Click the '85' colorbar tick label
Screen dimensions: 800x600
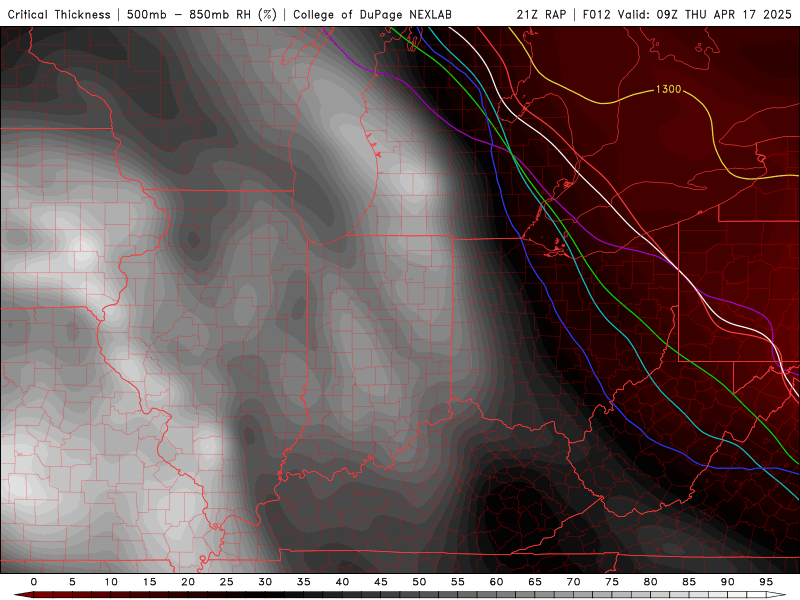[689, 582]
